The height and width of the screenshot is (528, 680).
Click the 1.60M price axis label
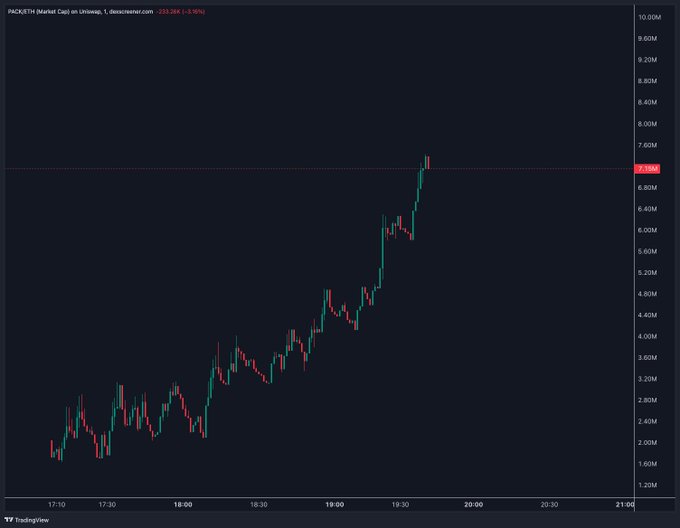point(647,464)
